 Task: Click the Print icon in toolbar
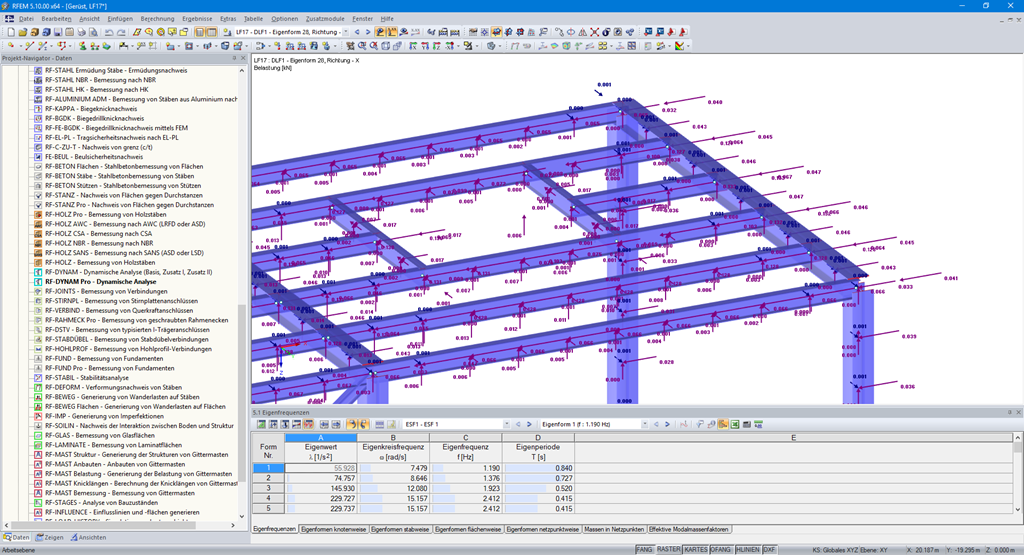82,31
